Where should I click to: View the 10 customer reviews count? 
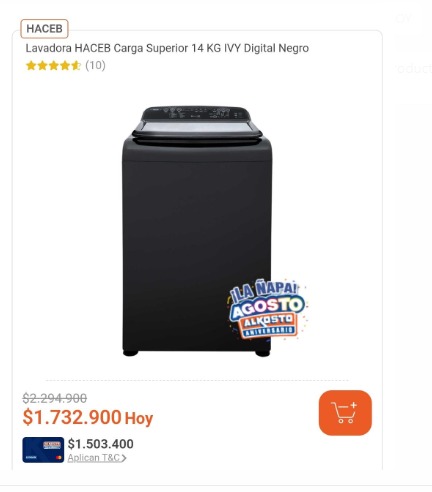pos(95,65)
